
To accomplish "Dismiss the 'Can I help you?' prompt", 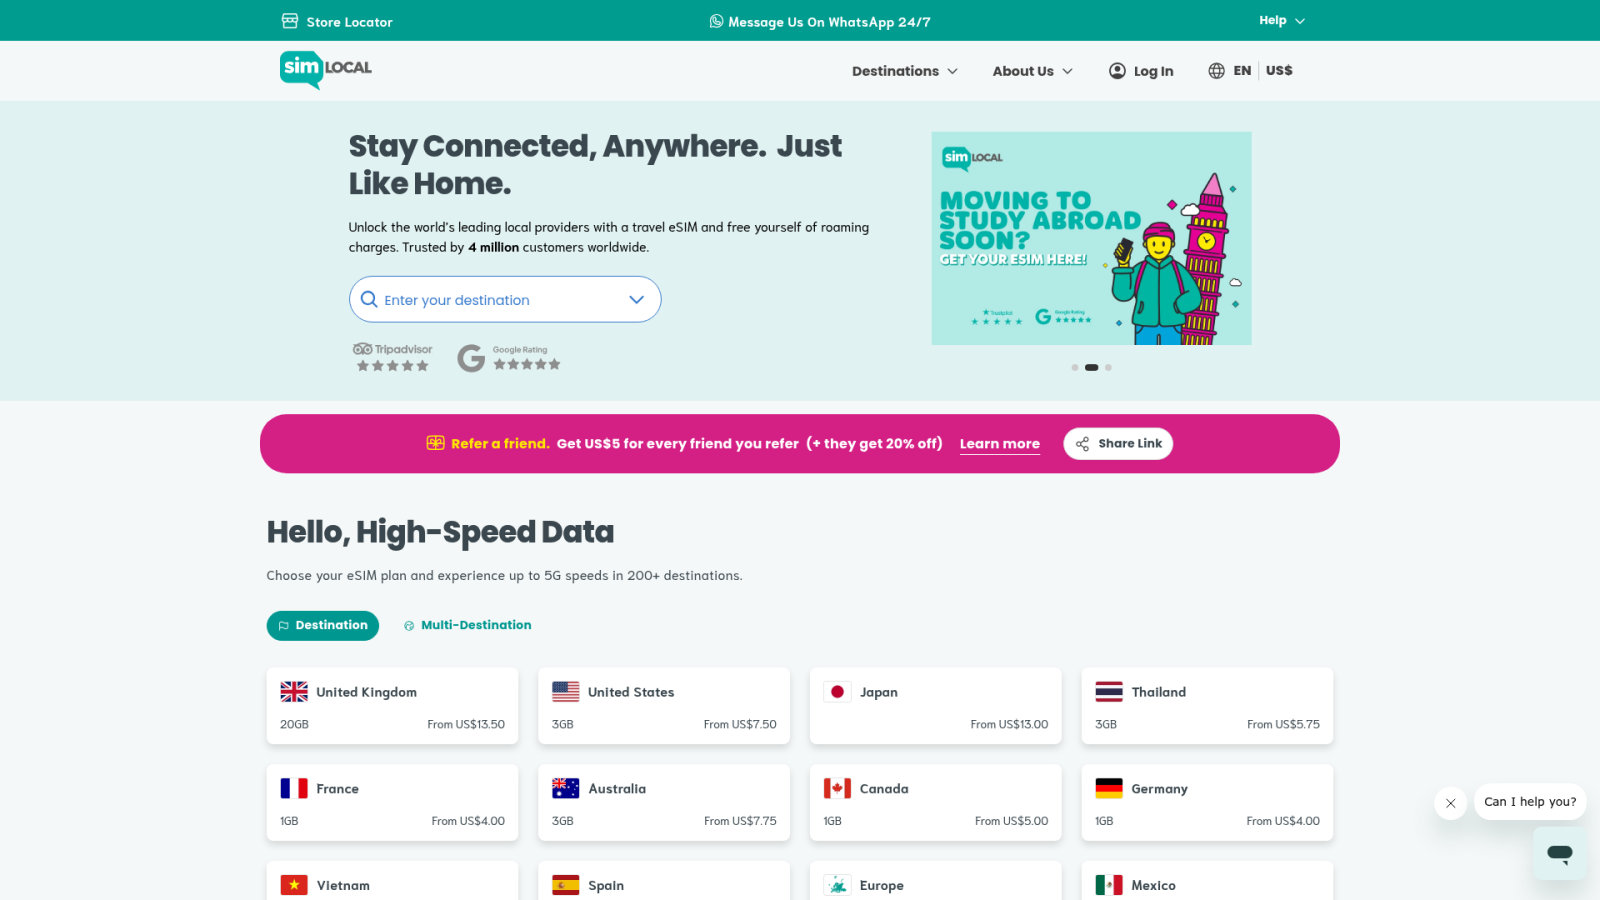I will tap(1450, 803).
